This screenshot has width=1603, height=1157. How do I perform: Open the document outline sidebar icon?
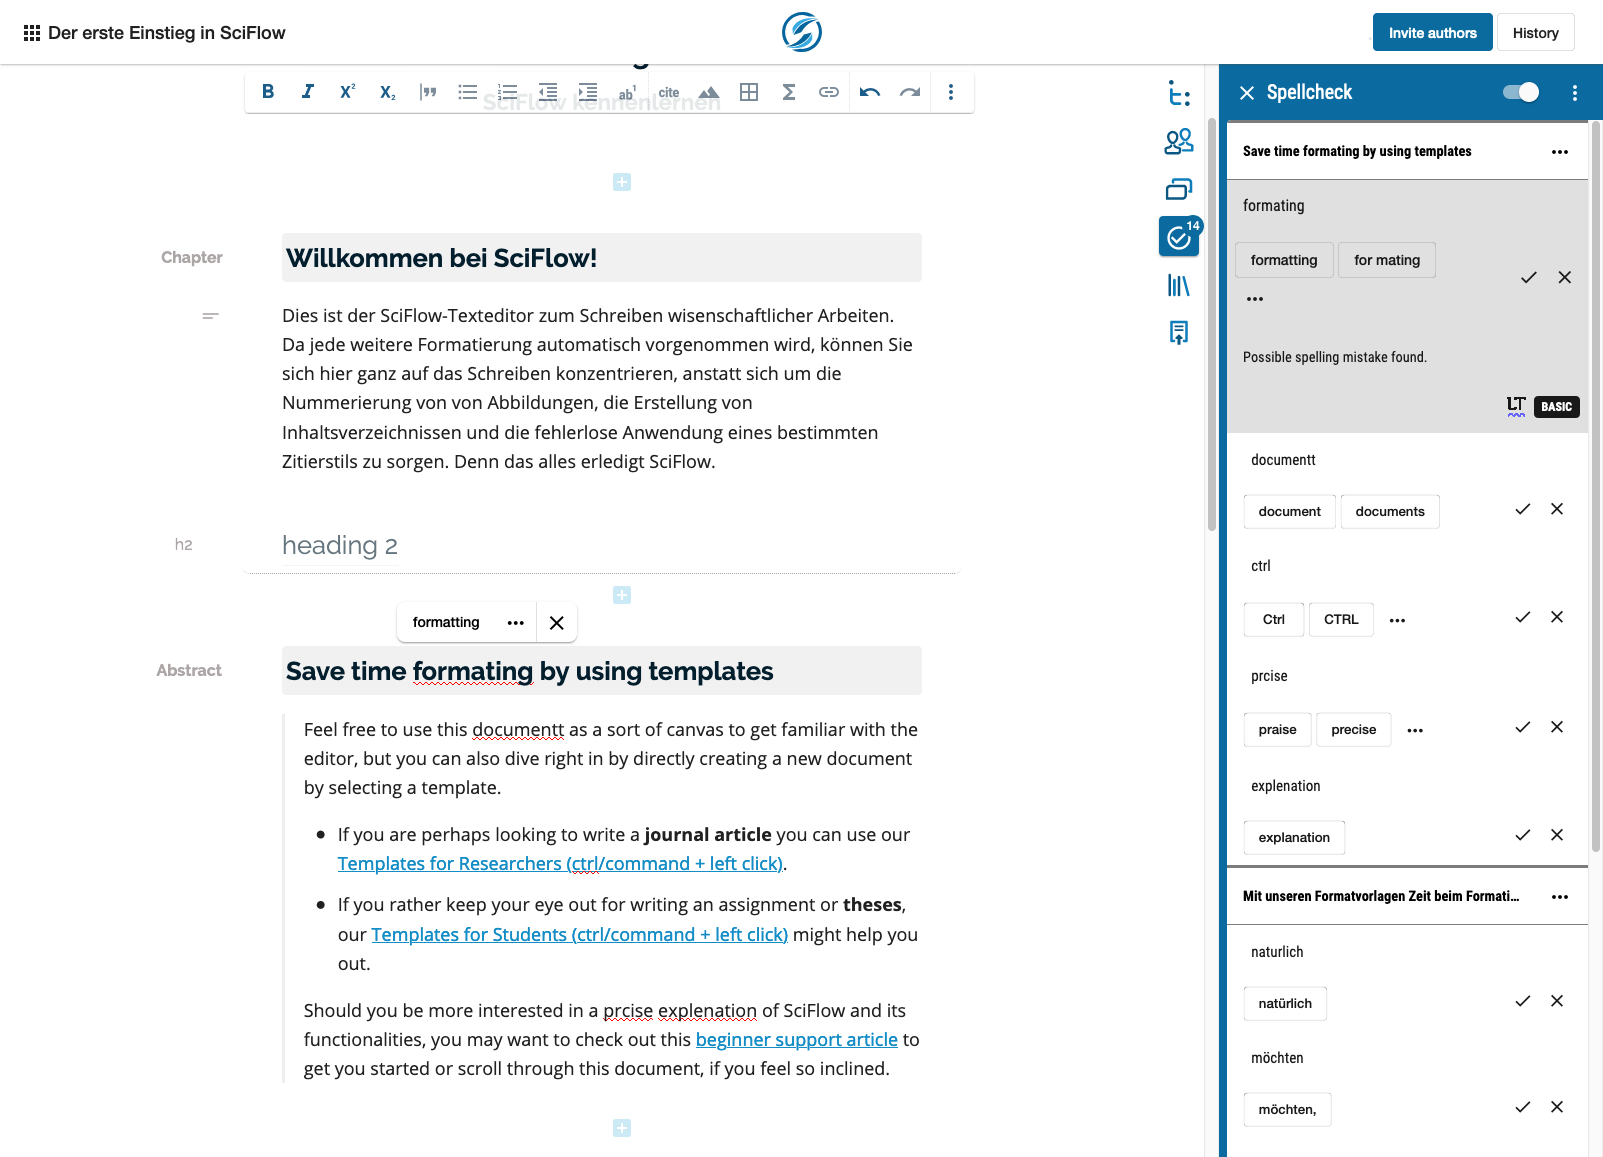click(1179, 94)
